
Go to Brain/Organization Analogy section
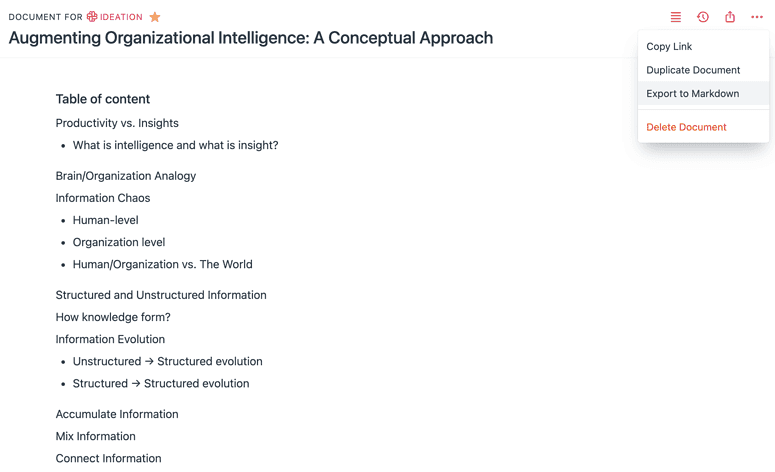126,176
